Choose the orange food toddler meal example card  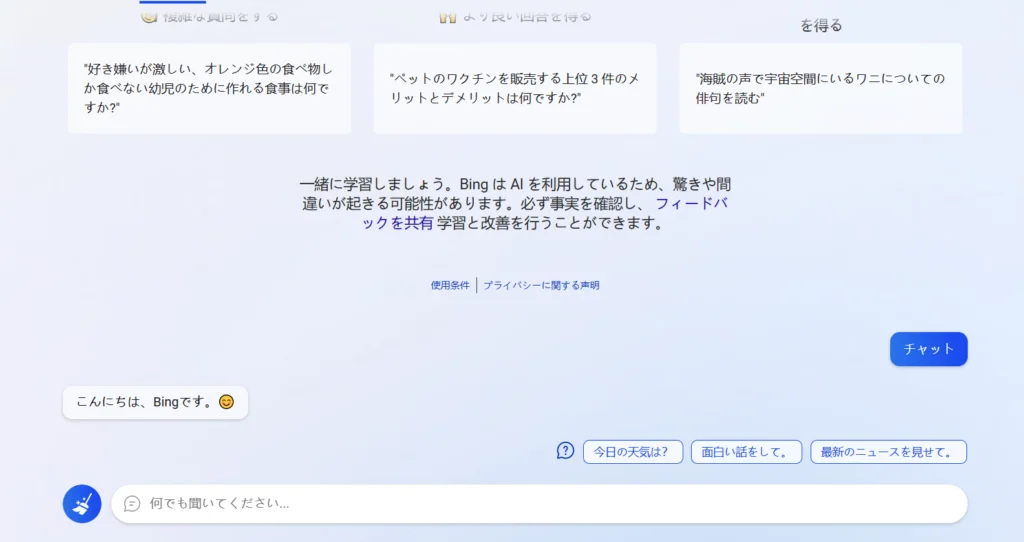click(210, 88)
